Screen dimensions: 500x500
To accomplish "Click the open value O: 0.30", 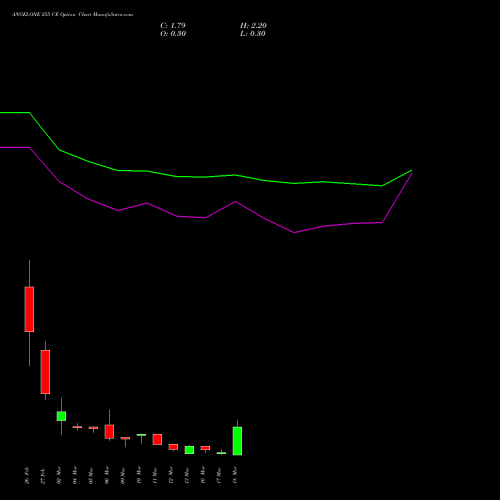I will click(x=173, y=34).
